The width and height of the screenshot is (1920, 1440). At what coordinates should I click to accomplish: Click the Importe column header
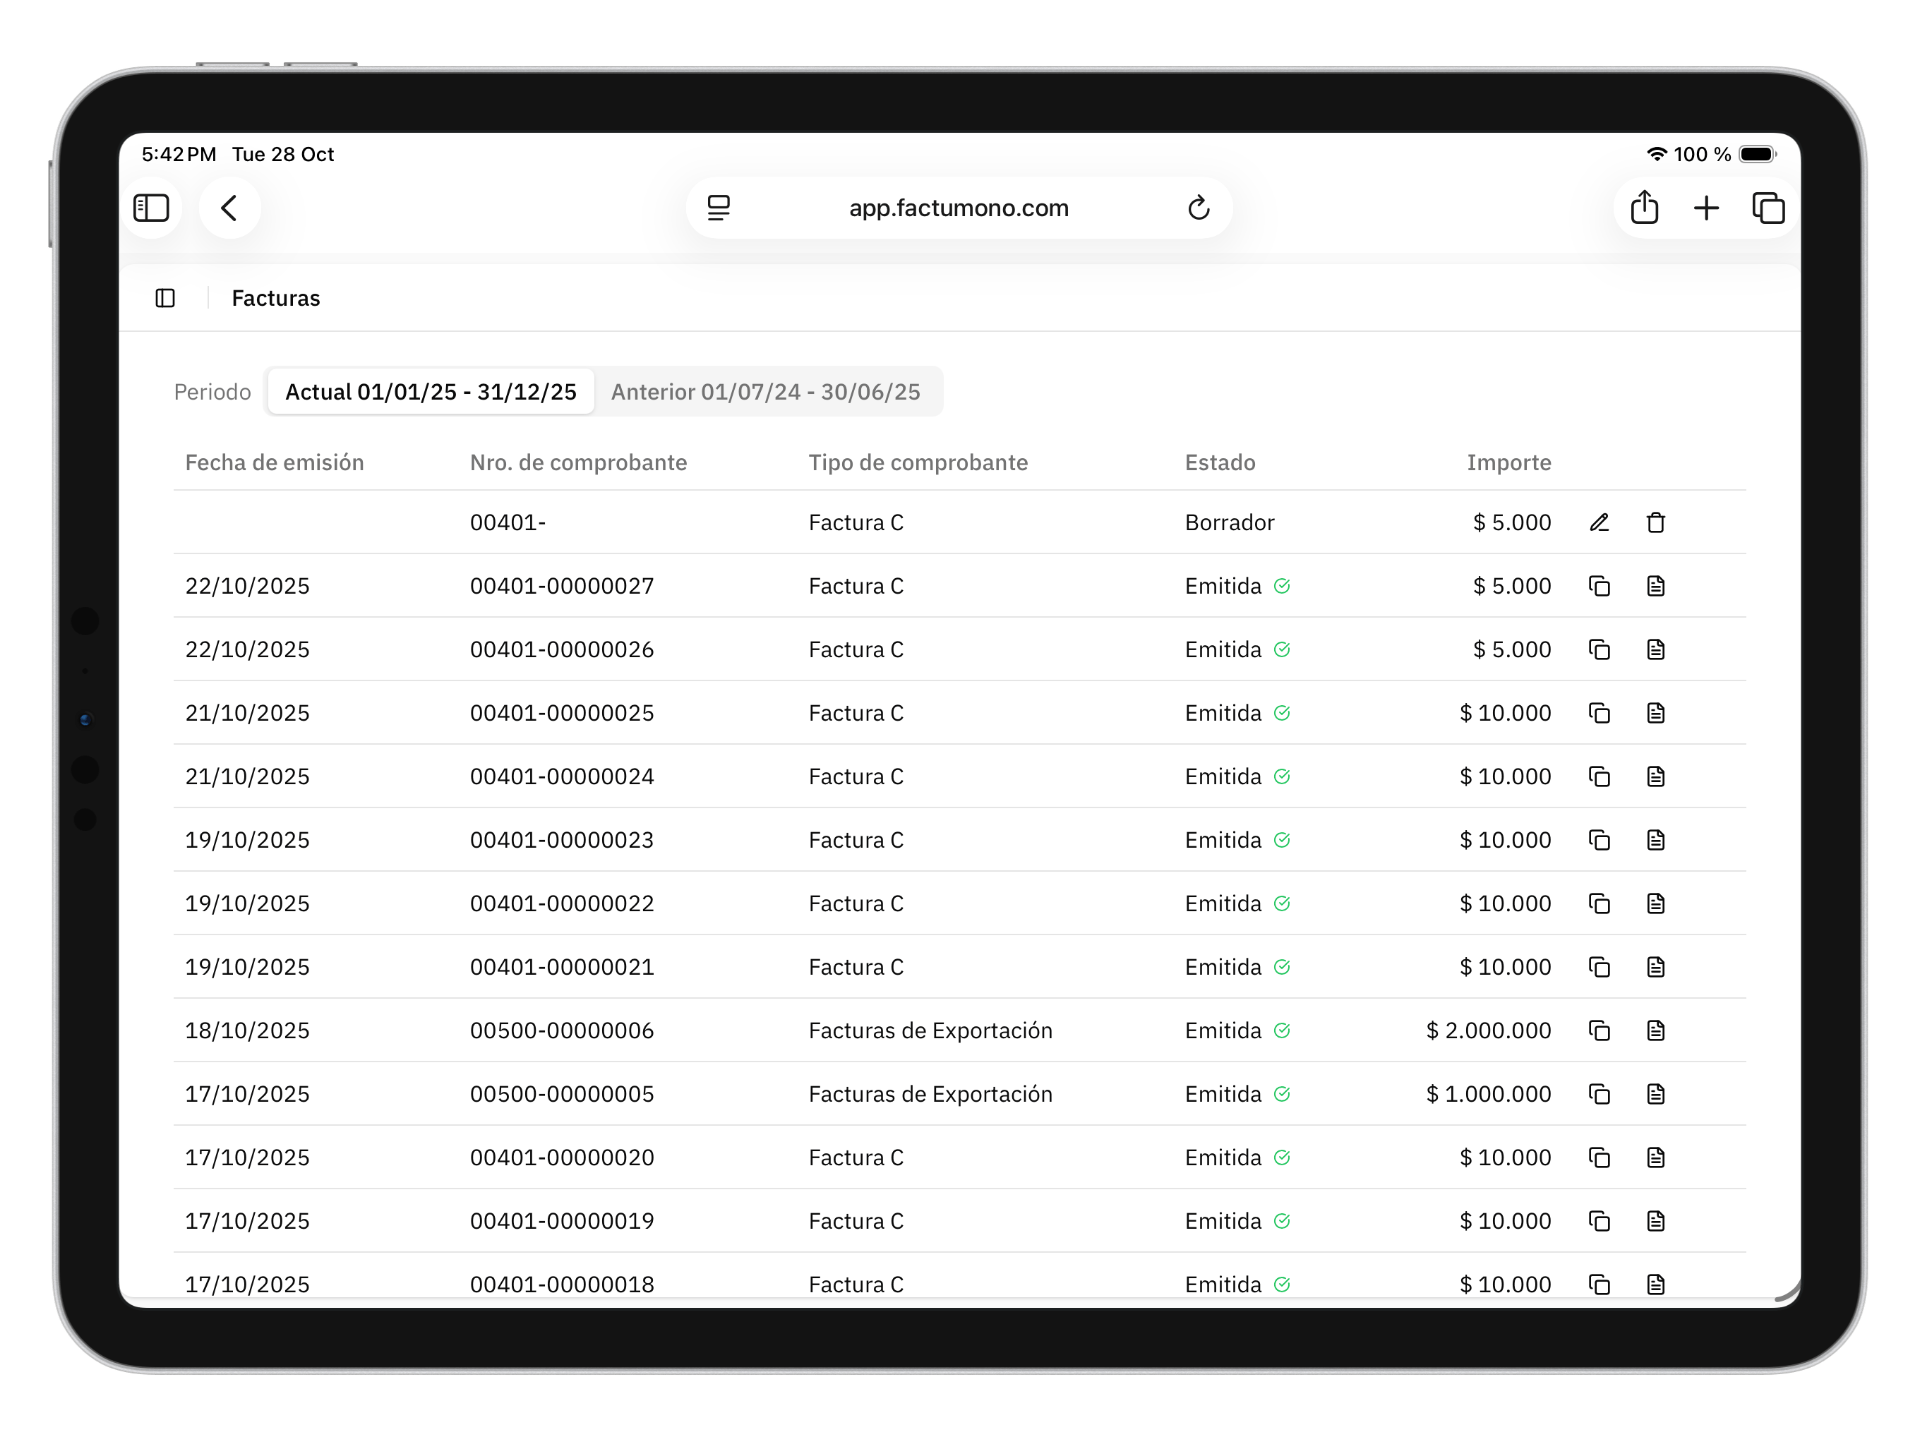tap(1508, 462)
